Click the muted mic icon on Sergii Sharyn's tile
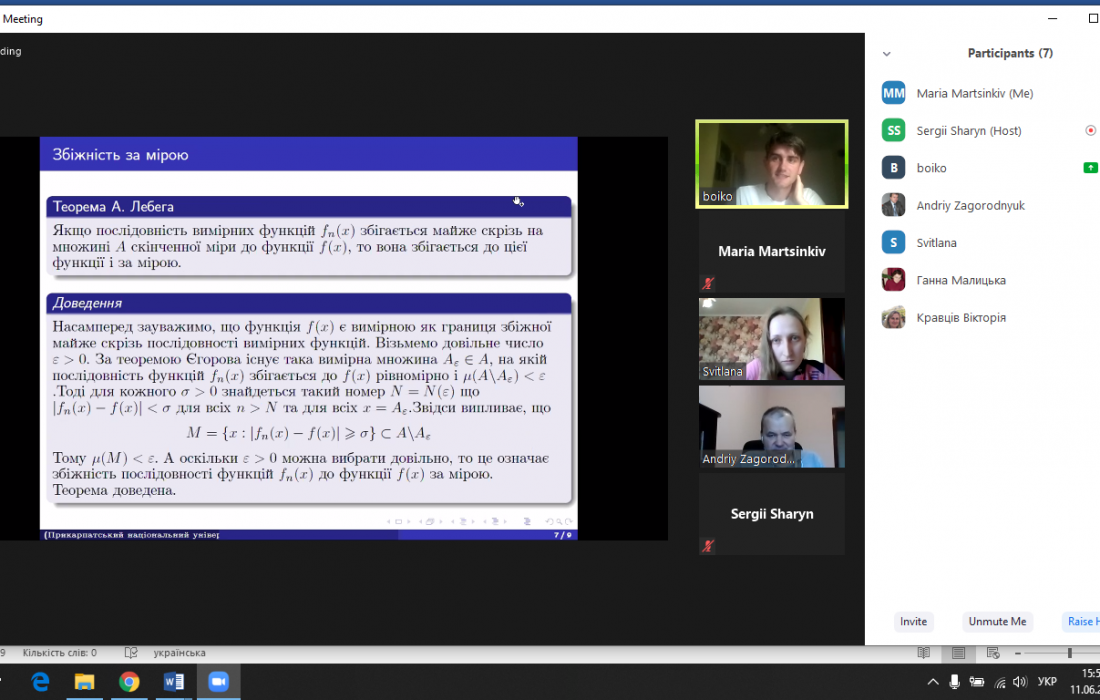This screenshot has width=1100, height=700. (708, 545)
